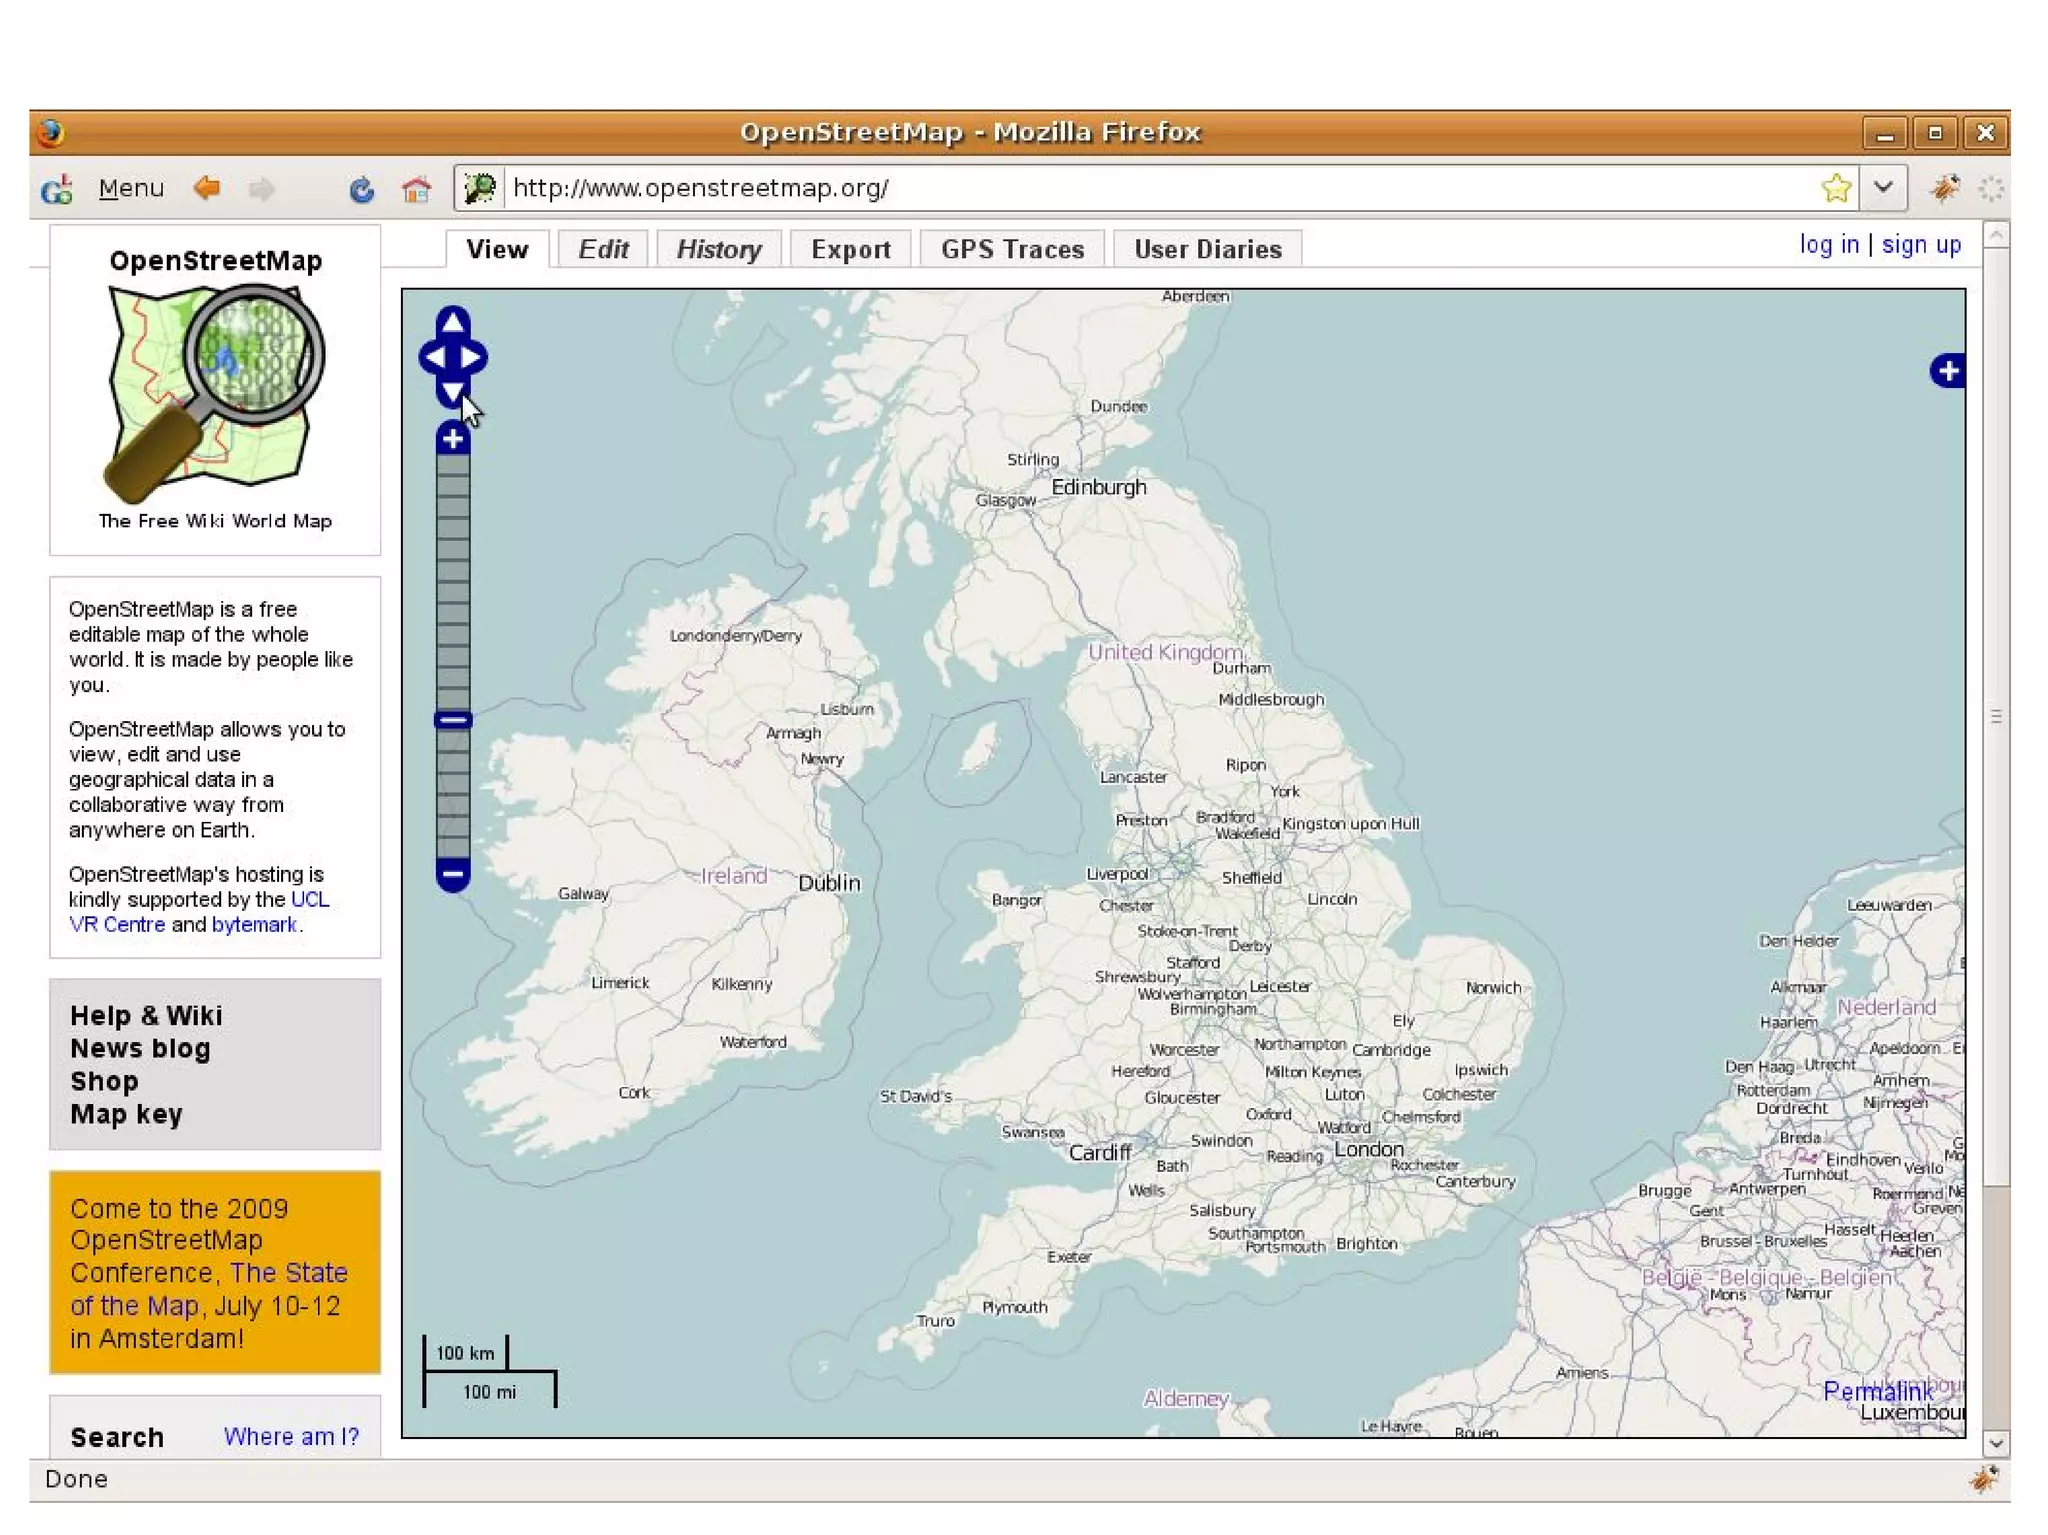This screenshot has width=2048, height=1535.
Task: Focus the address bar URL field
Action: [1160, 188]
